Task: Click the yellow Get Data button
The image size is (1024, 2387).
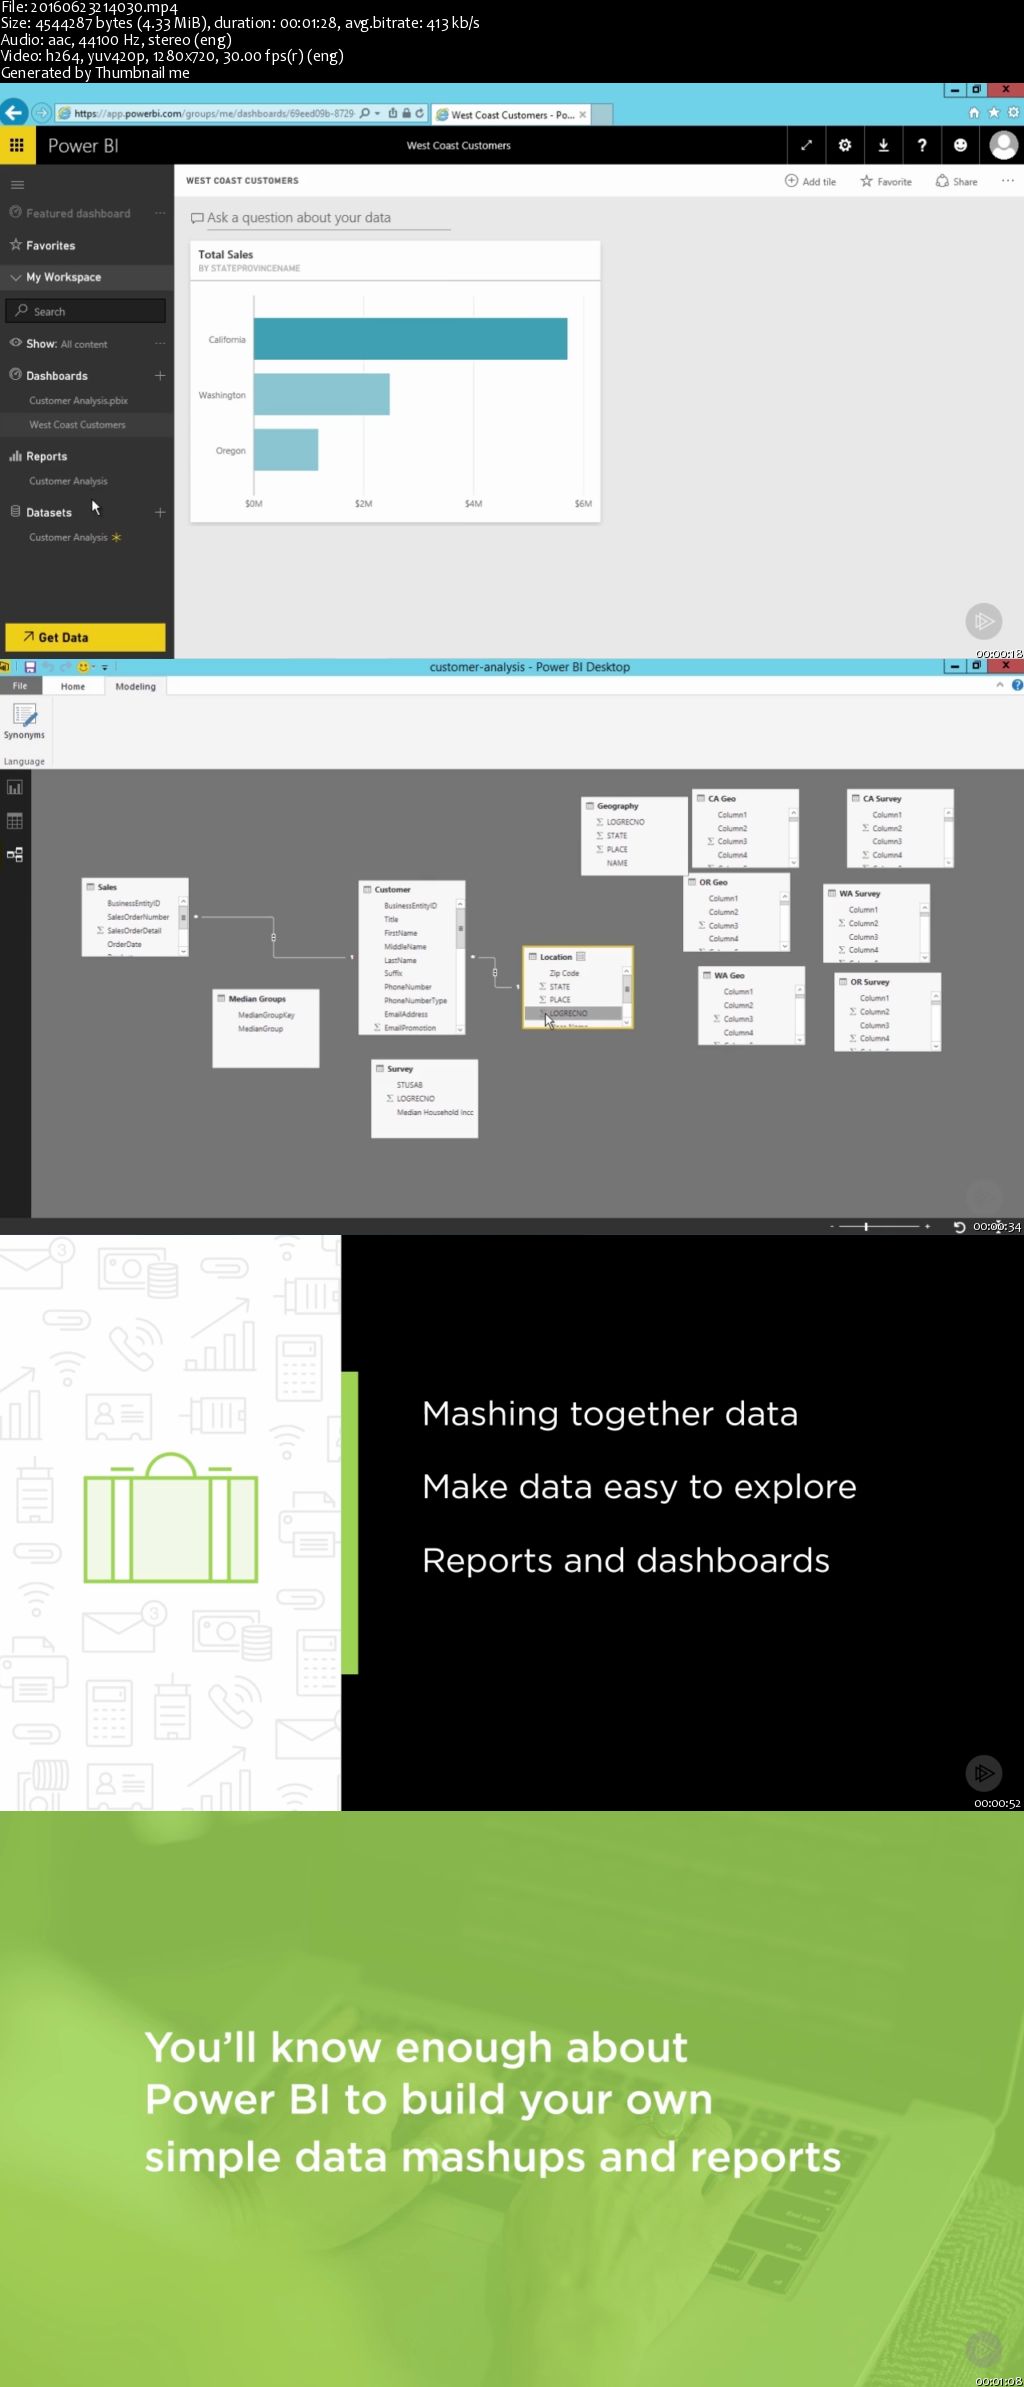Action: [85, 637]
